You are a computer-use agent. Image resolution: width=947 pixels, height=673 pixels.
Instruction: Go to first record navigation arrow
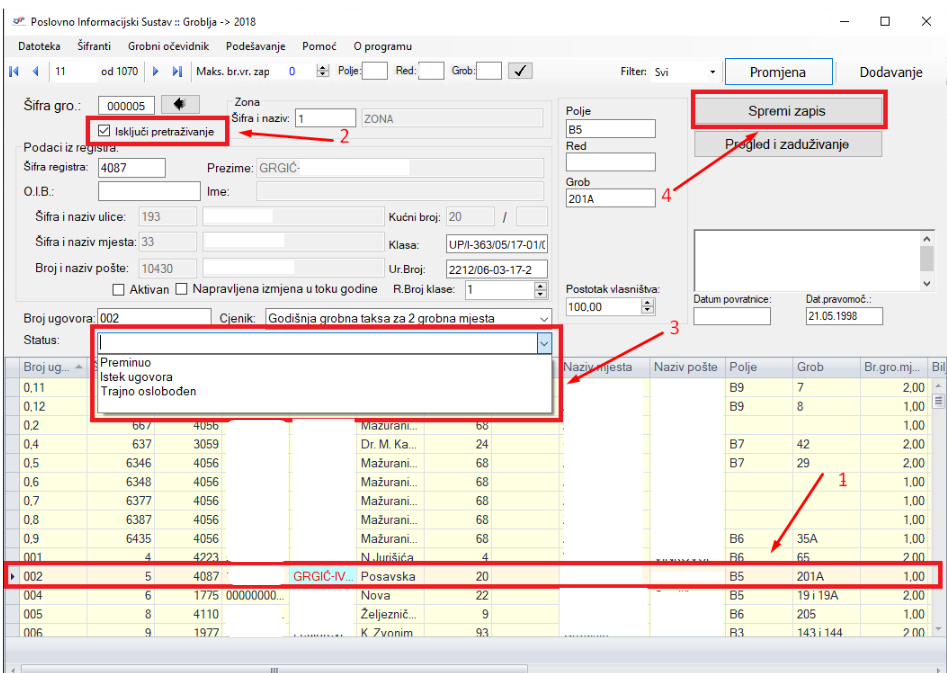(14, 72)
